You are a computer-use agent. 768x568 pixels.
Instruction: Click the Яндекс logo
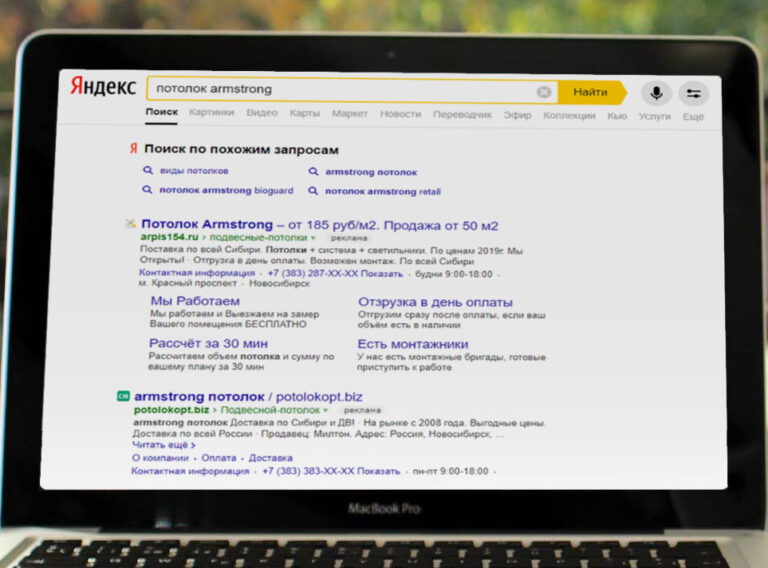103,86
